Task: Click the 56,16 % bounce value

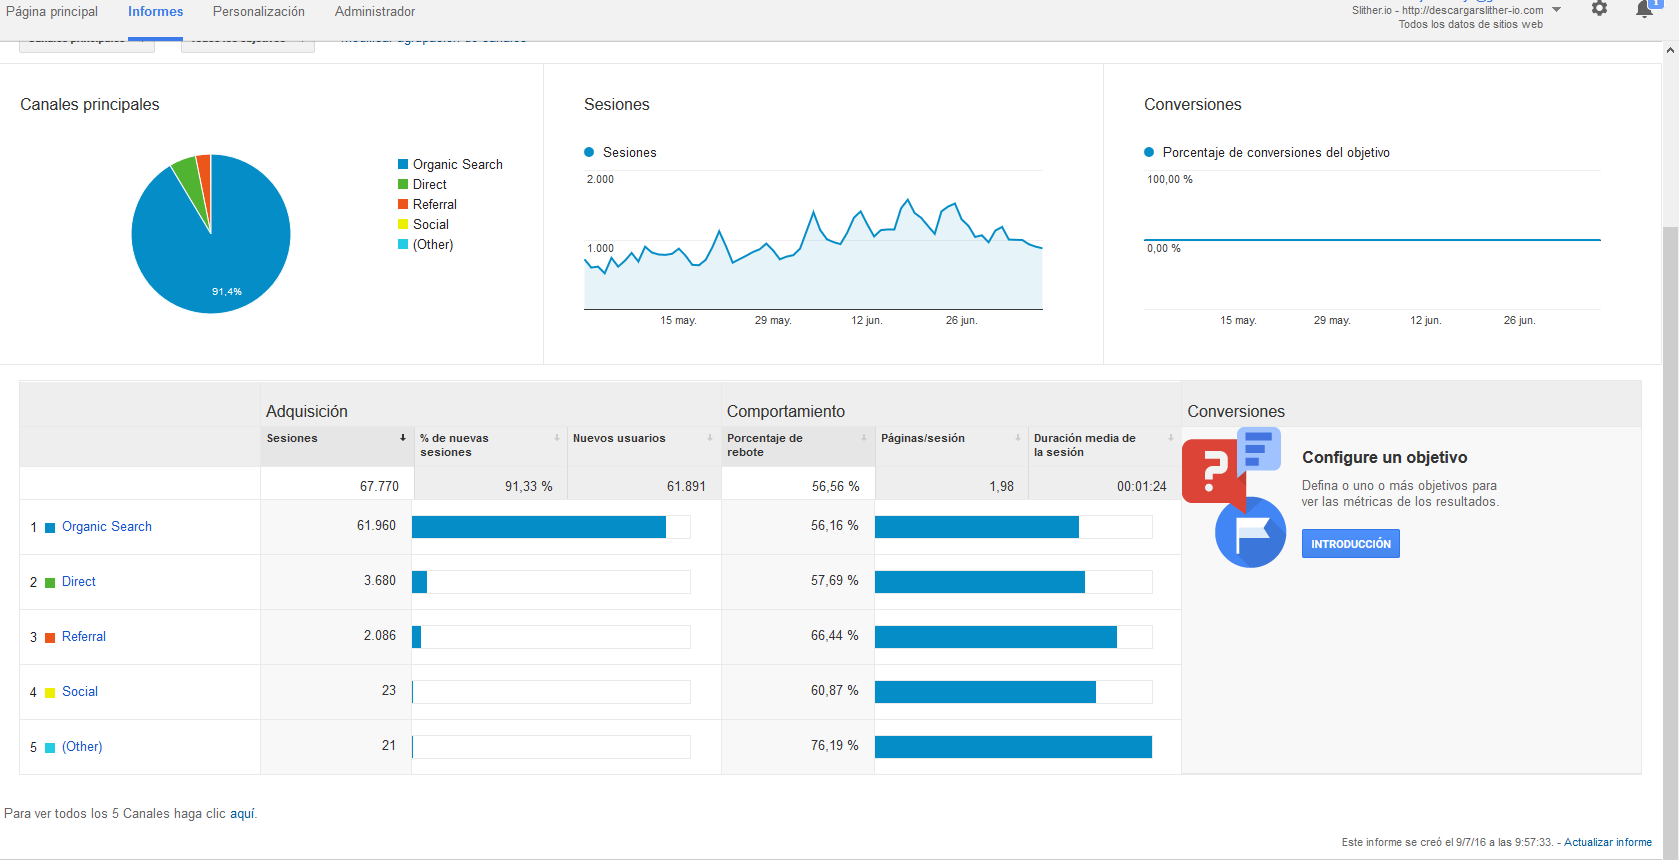Action: [x=835, y=525]
